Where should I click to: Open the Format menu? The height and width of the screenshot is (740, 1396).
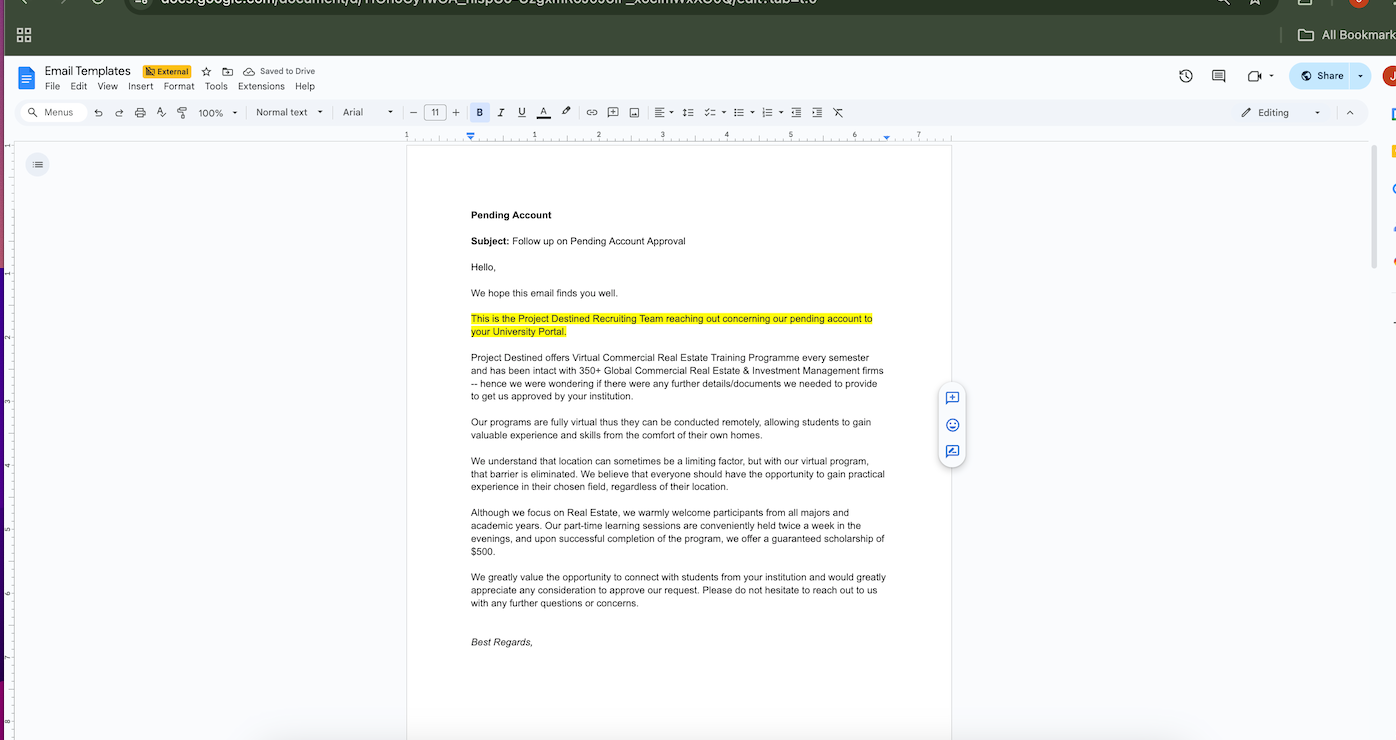click(x=179, y=87)
